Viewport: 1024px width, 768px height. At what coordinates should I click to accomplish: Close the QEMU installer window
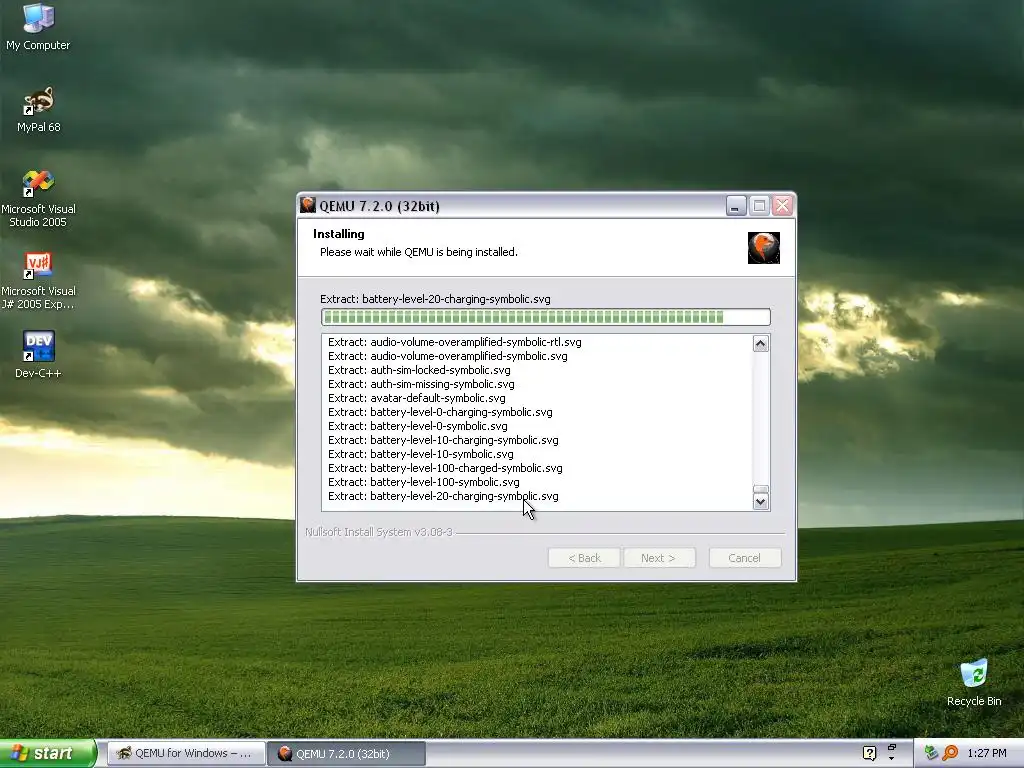coord(782,206)
